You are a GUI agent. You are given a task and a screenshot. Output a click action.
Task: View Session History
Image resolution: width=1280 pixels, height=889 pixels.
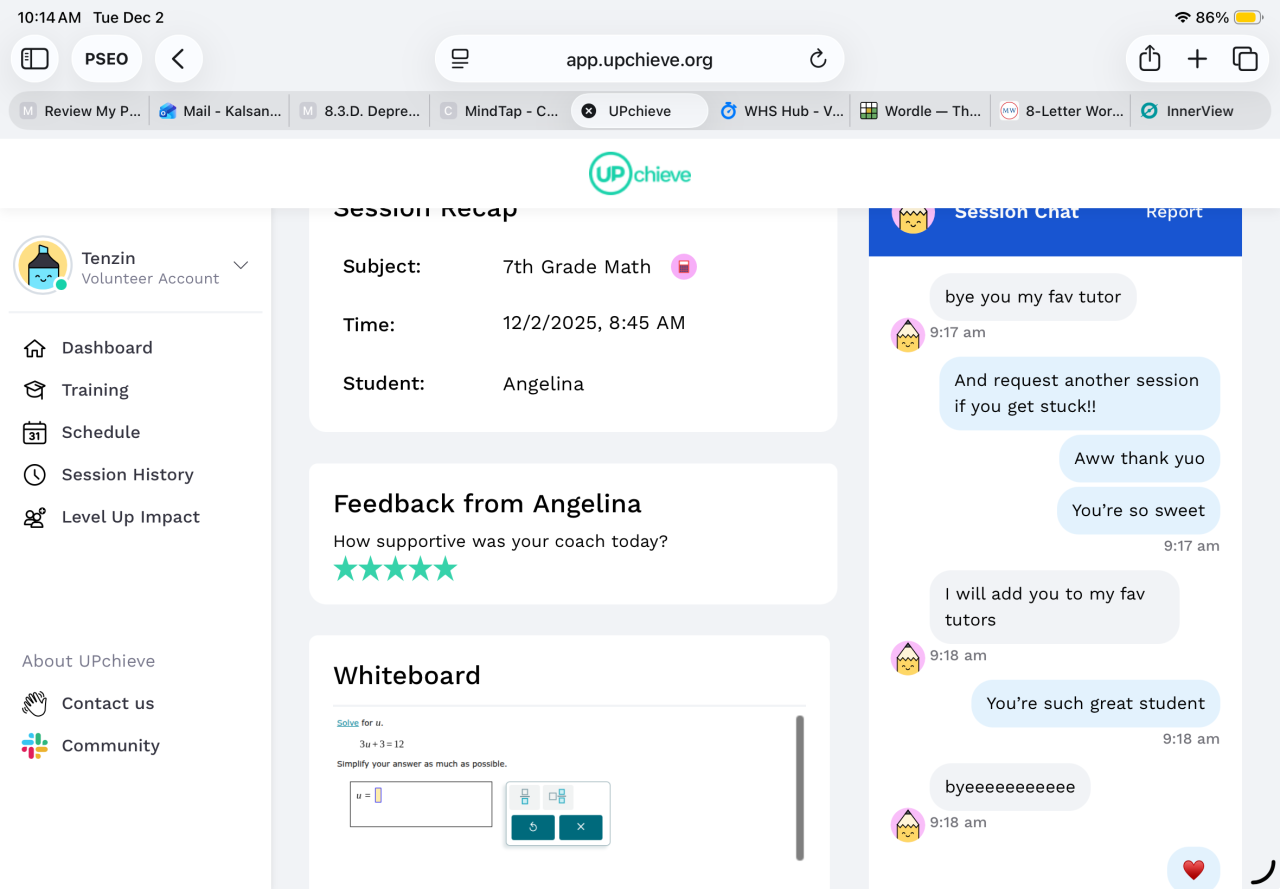128,475
